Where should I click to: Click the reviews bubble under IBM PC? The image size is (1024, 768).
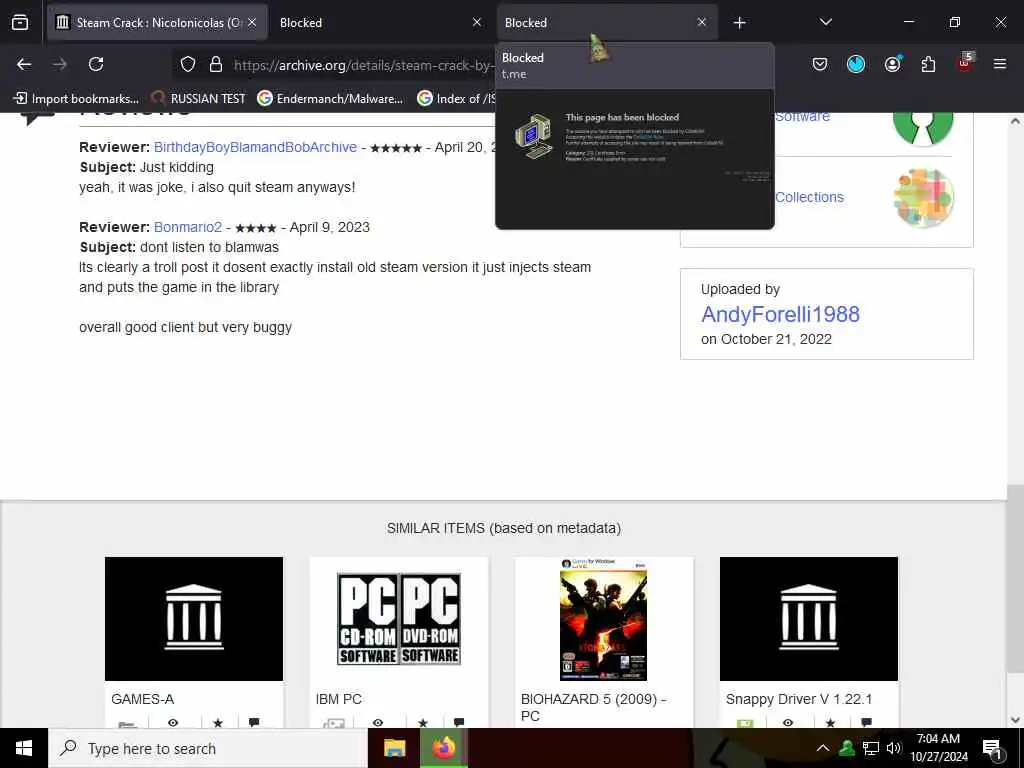click(459, 722)
